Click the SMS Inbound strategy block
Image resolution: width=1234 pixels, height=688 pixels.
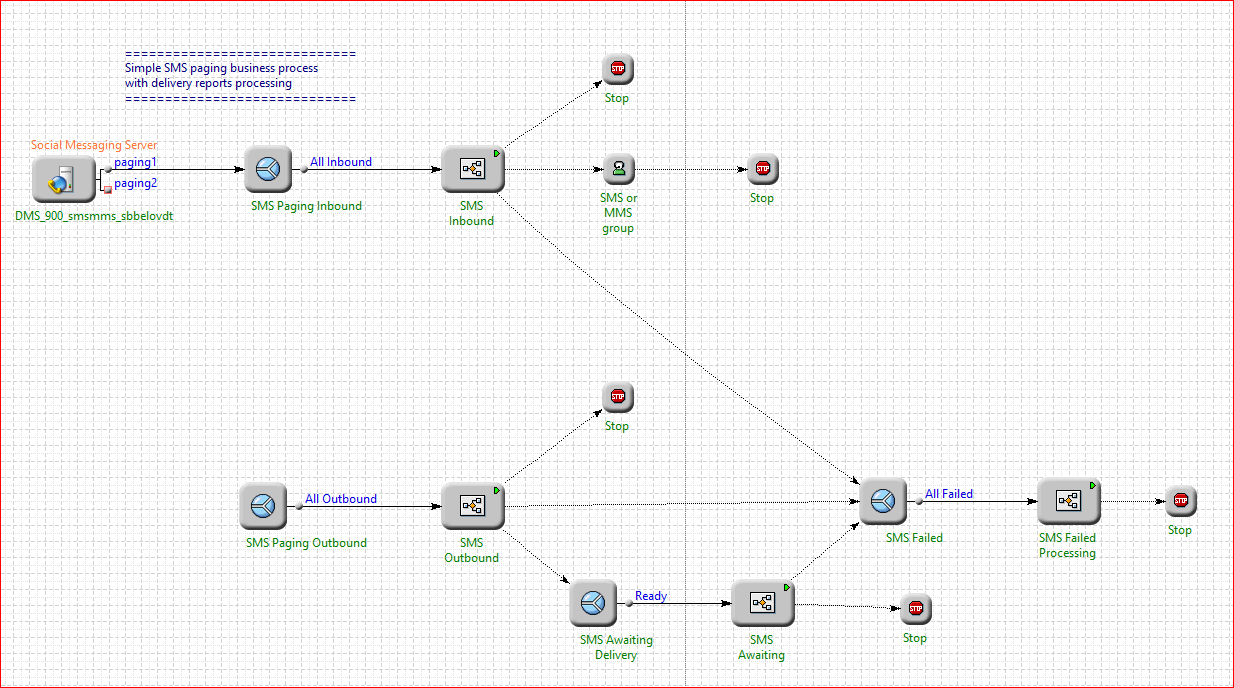pyautogui.click(x=472, y=170)
